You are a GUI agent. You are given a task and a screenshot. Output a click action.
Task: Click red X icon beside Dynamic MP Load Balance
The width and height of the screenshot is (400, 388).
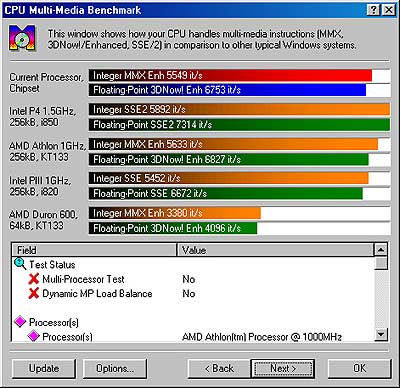coord(34,293)
